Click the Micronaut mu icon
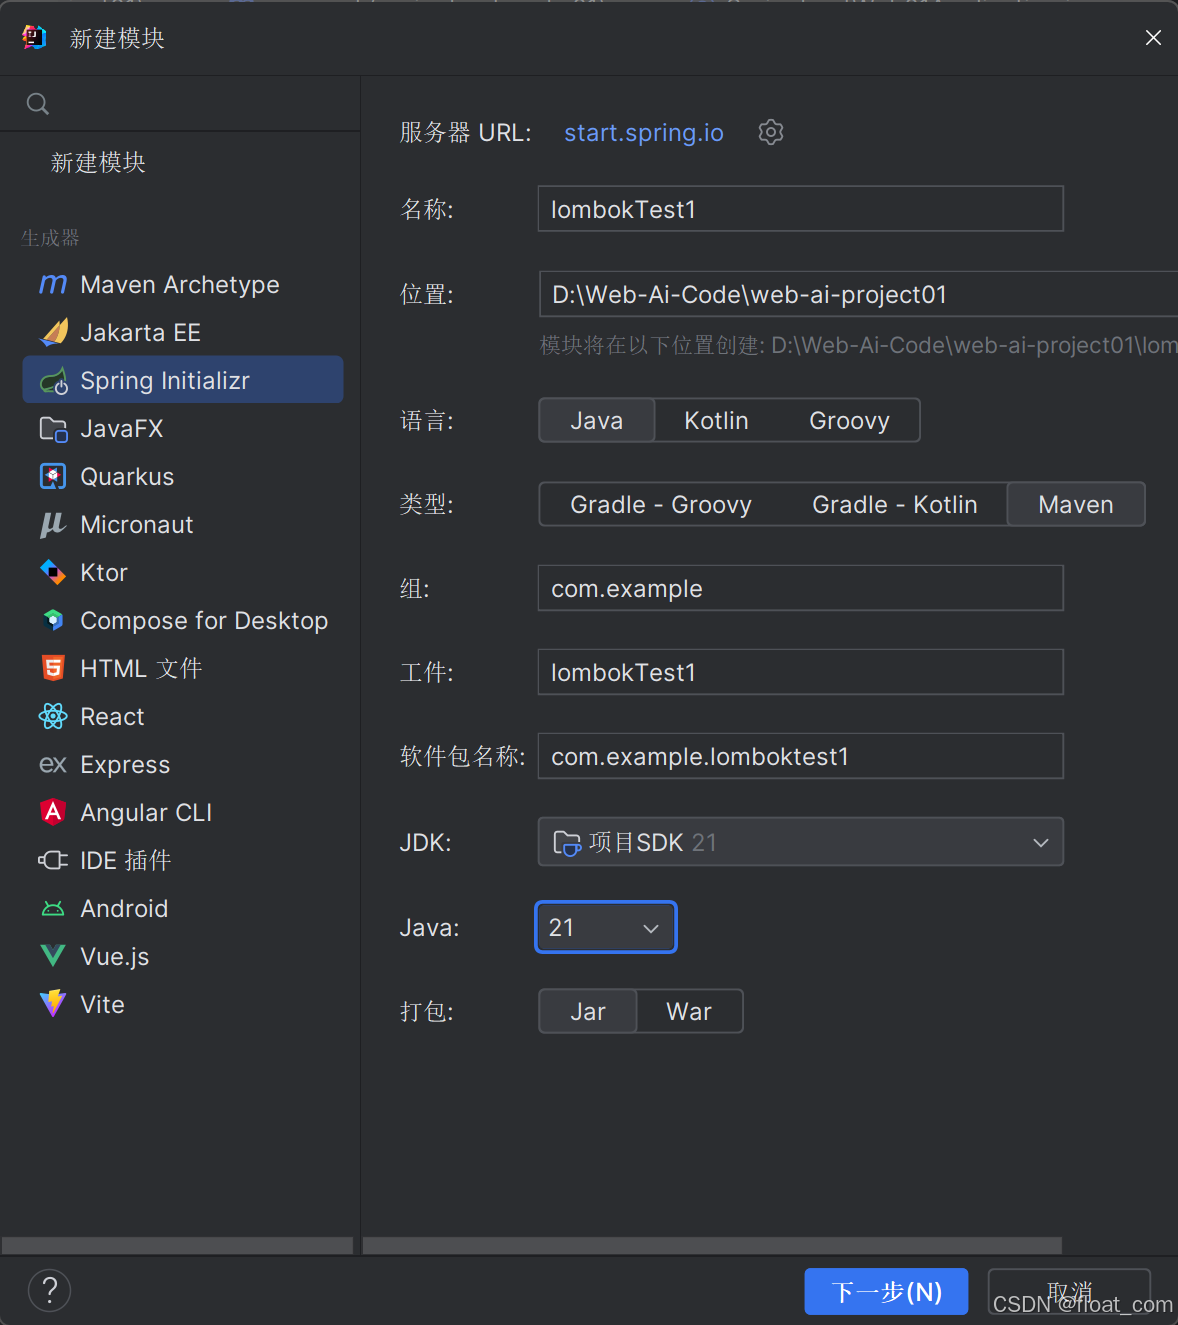 [x=53, y=525]
